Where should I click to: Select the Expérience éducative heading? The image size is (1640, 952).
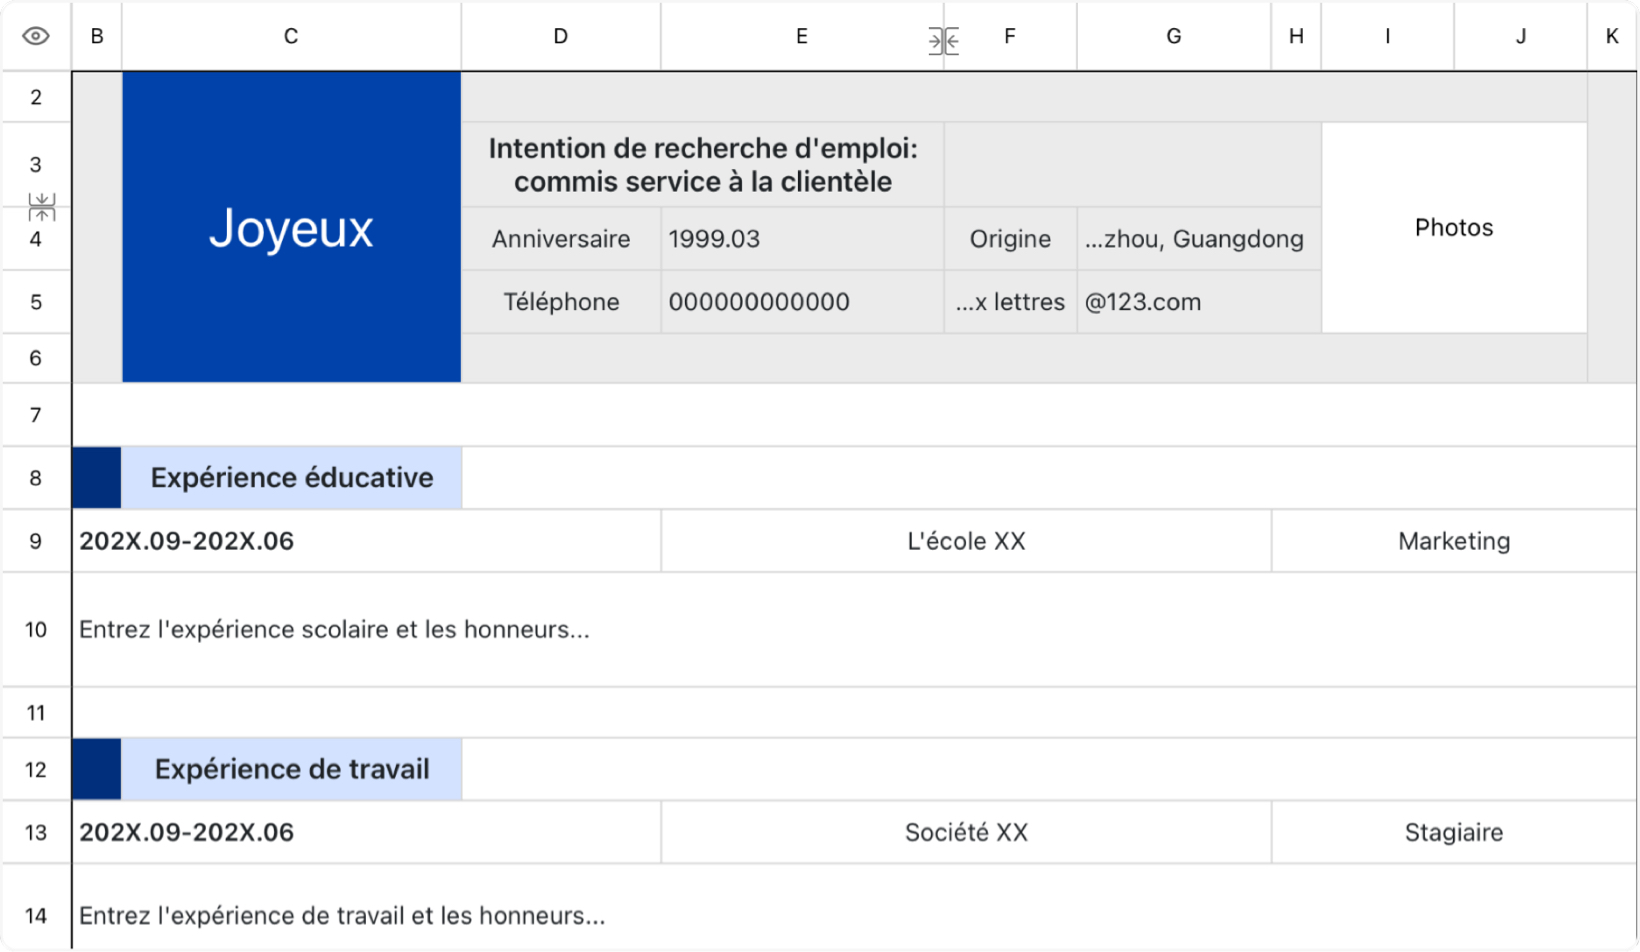pos(291,478)
